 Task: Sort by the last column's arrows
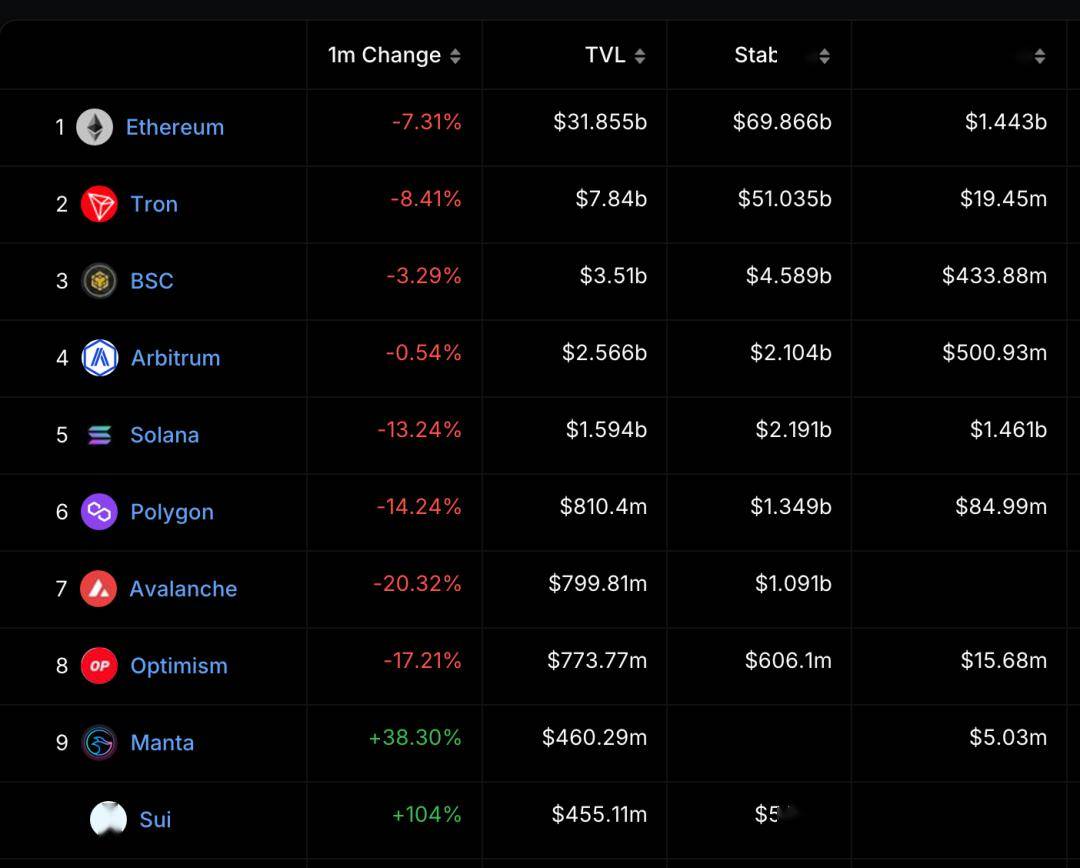pos(1040,56)
